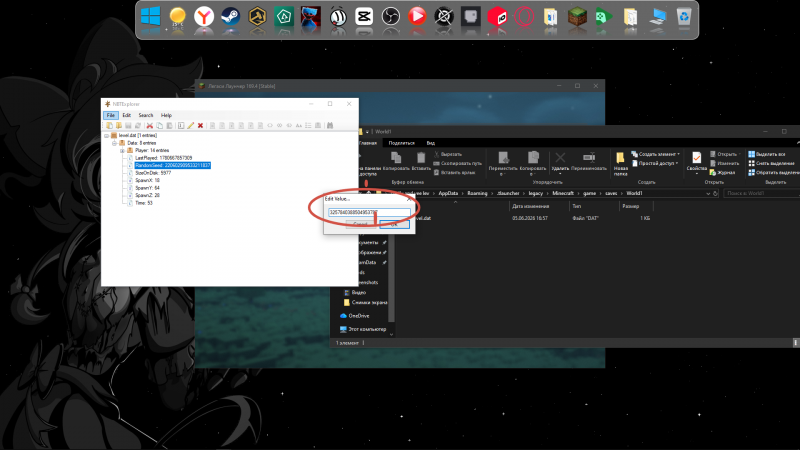Collapse the Data: 8 entries node
Image resolution: width=800 pixels, height=450 pixels.
[x=115, y=143]
